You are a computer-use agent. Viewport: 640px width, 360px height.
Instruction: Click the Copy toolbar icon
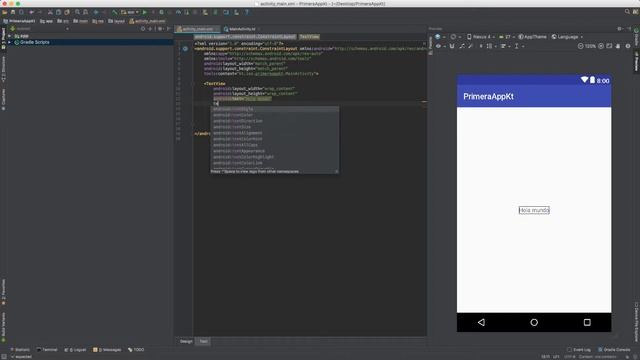(x=58, y=12)
